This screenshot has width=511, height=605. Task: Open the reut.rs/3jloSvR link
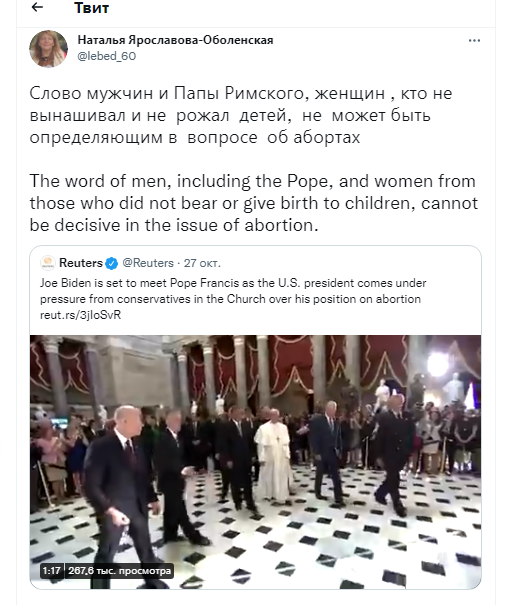click(x=80, y=315)
